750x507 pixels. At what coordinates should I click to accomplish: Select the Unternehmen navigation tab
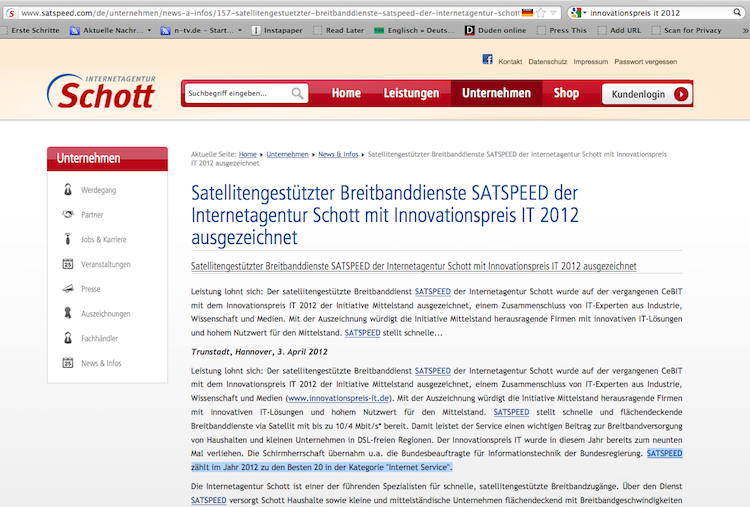pos(496,93)
